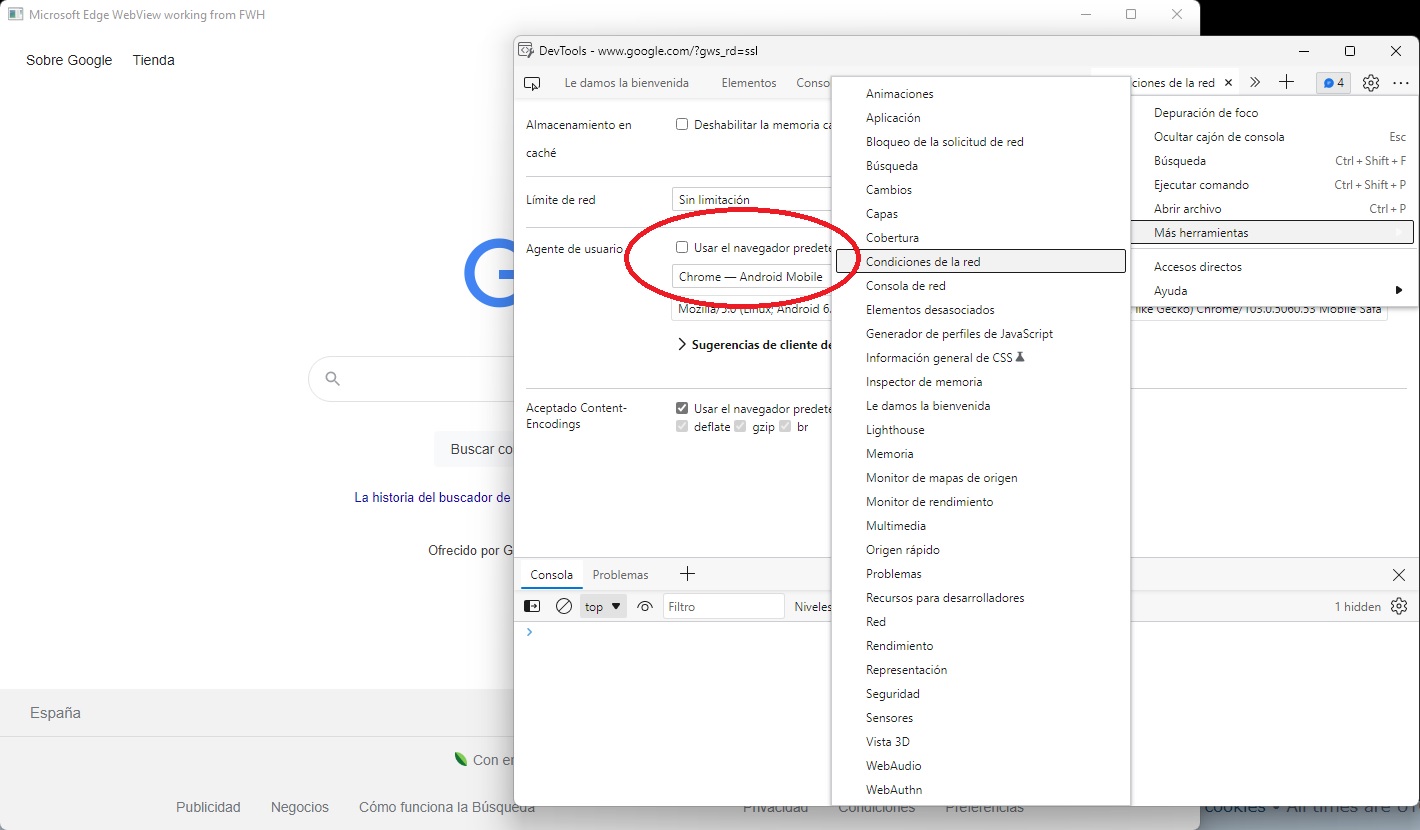Select the Inspect element tool icon
This screenshot has height=830, width=1420.
pos(533,83)
